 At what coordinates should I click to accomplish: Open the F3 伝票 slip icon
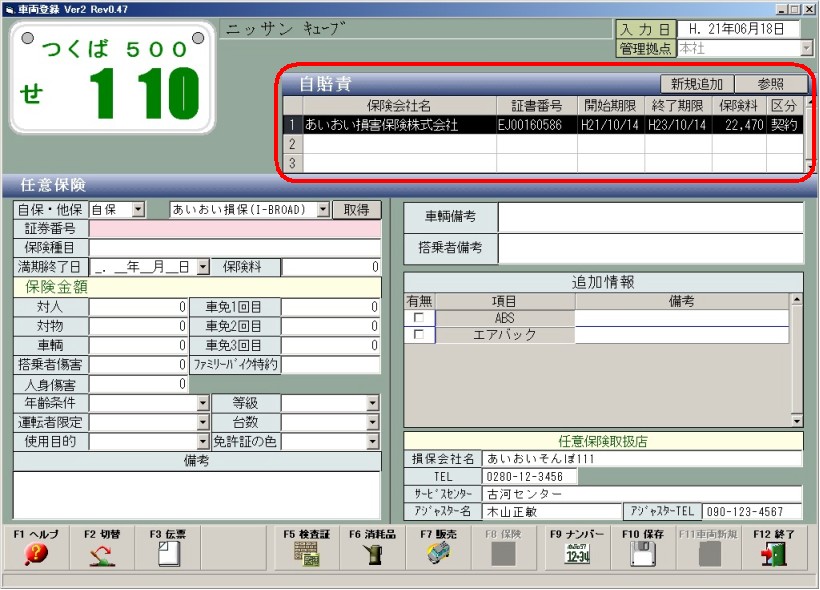(x=168, y=555)
